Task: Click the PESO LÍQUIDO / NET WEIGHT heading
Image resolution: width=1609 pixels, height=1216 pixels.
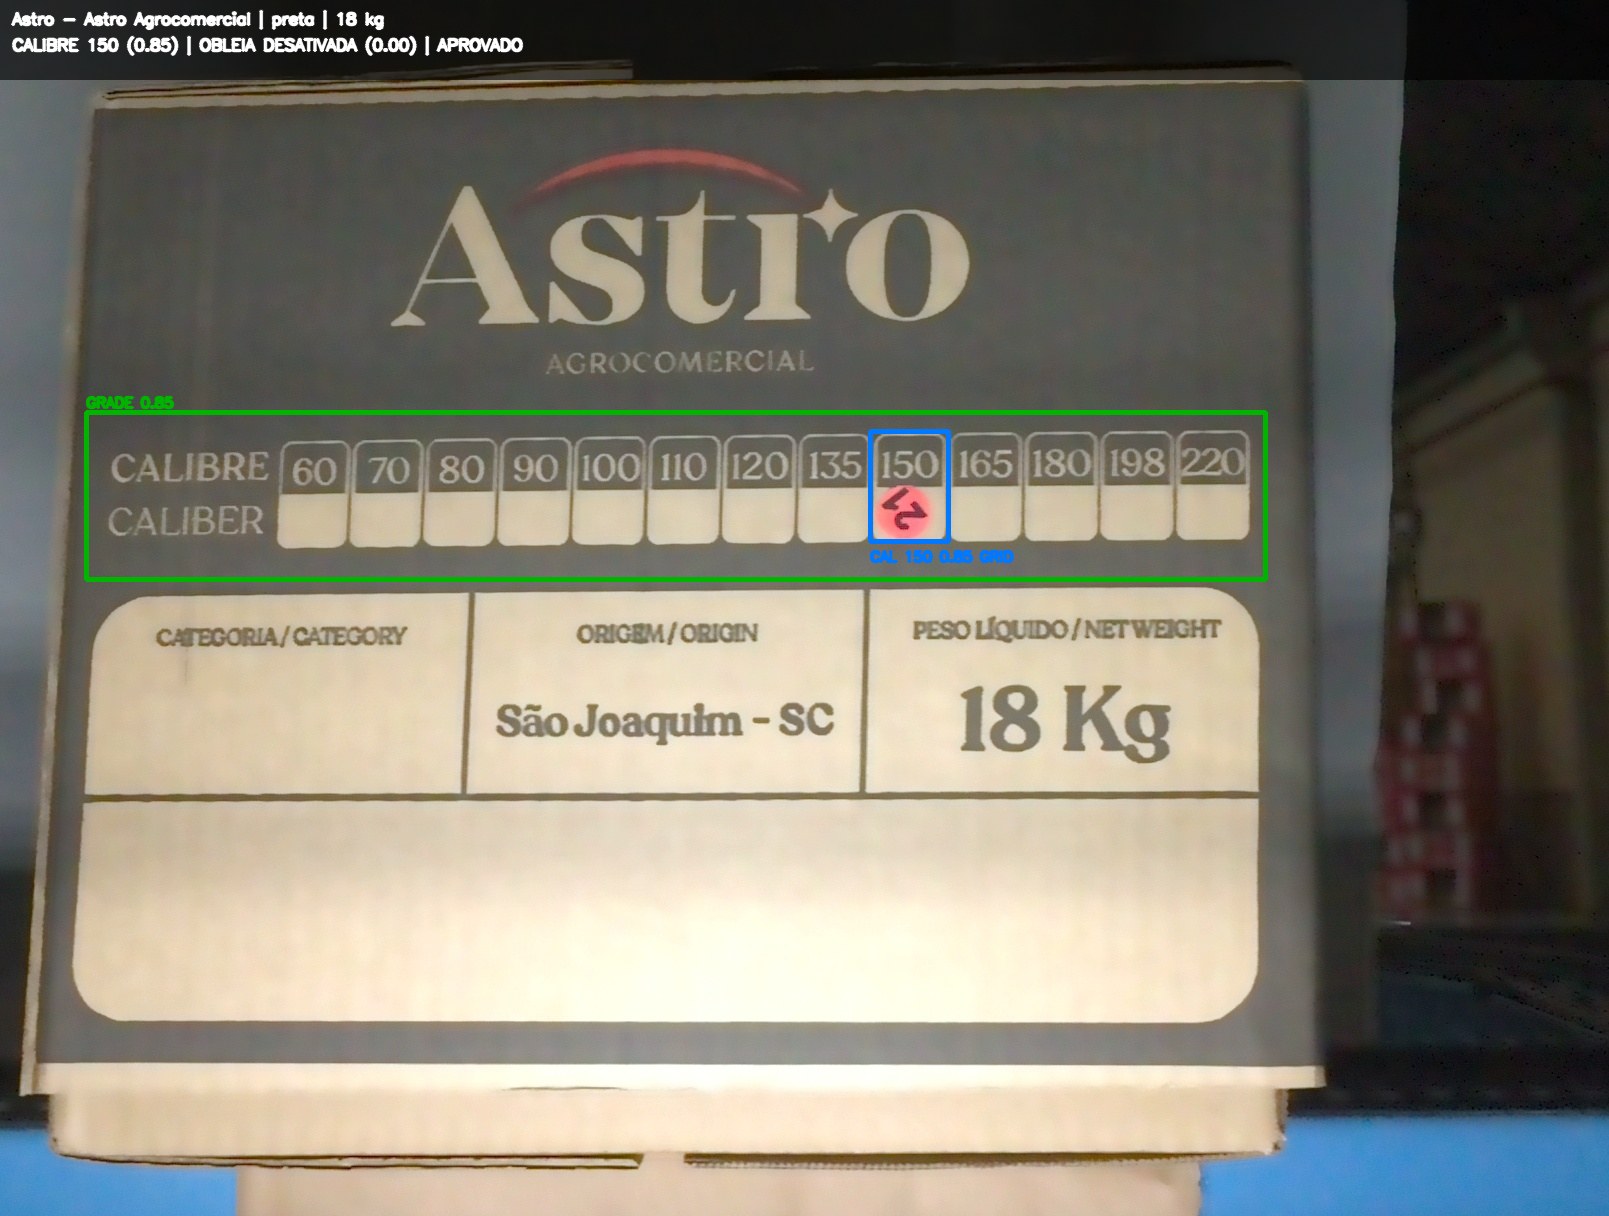Action: (x=1066, y=630)
